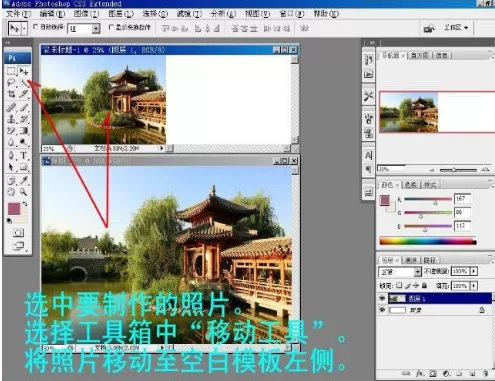Open Bridge from the options bar
The image size is (495, 381).
pos(429,28)
